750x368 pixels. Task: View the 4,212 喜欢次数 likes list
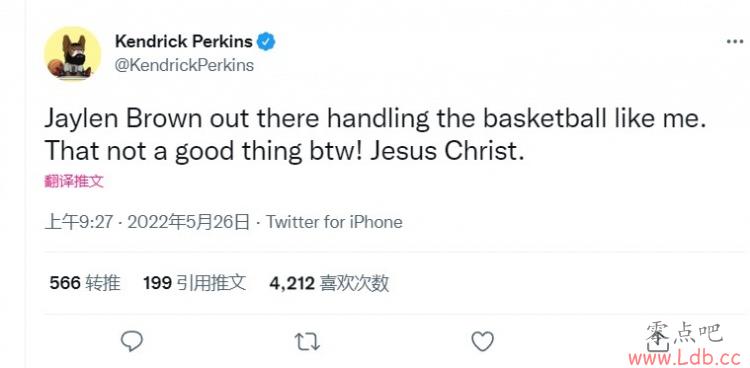329,283
